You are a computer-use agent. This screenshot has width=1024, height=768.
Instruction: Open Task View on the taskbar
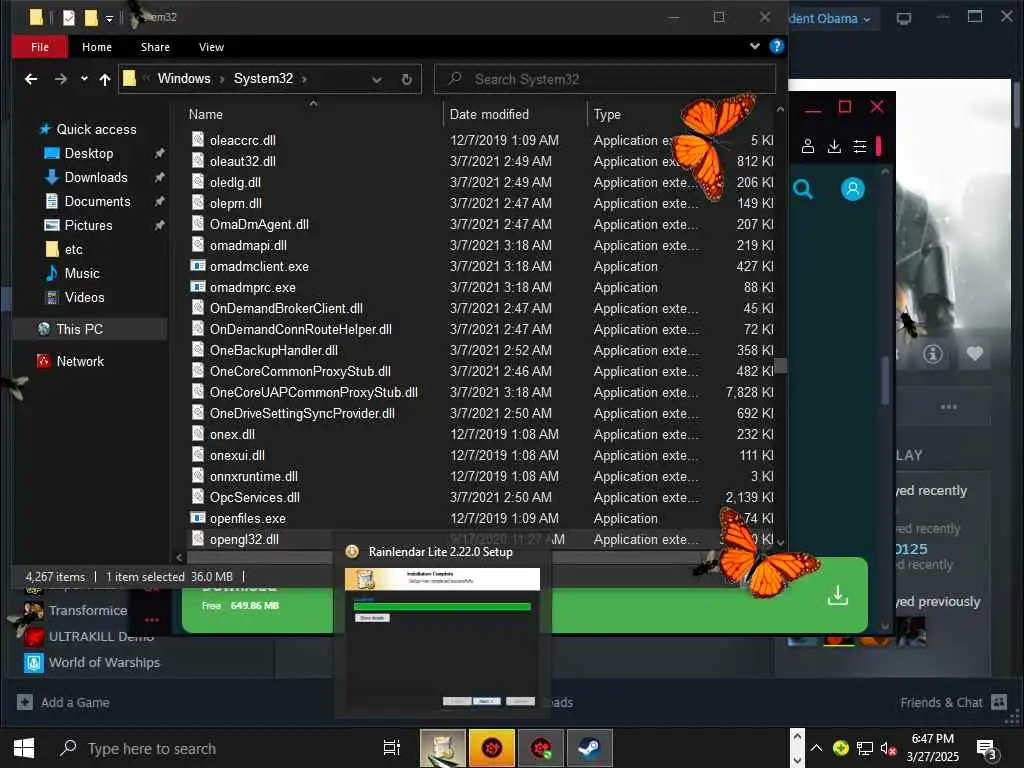[x=391, y=748]
